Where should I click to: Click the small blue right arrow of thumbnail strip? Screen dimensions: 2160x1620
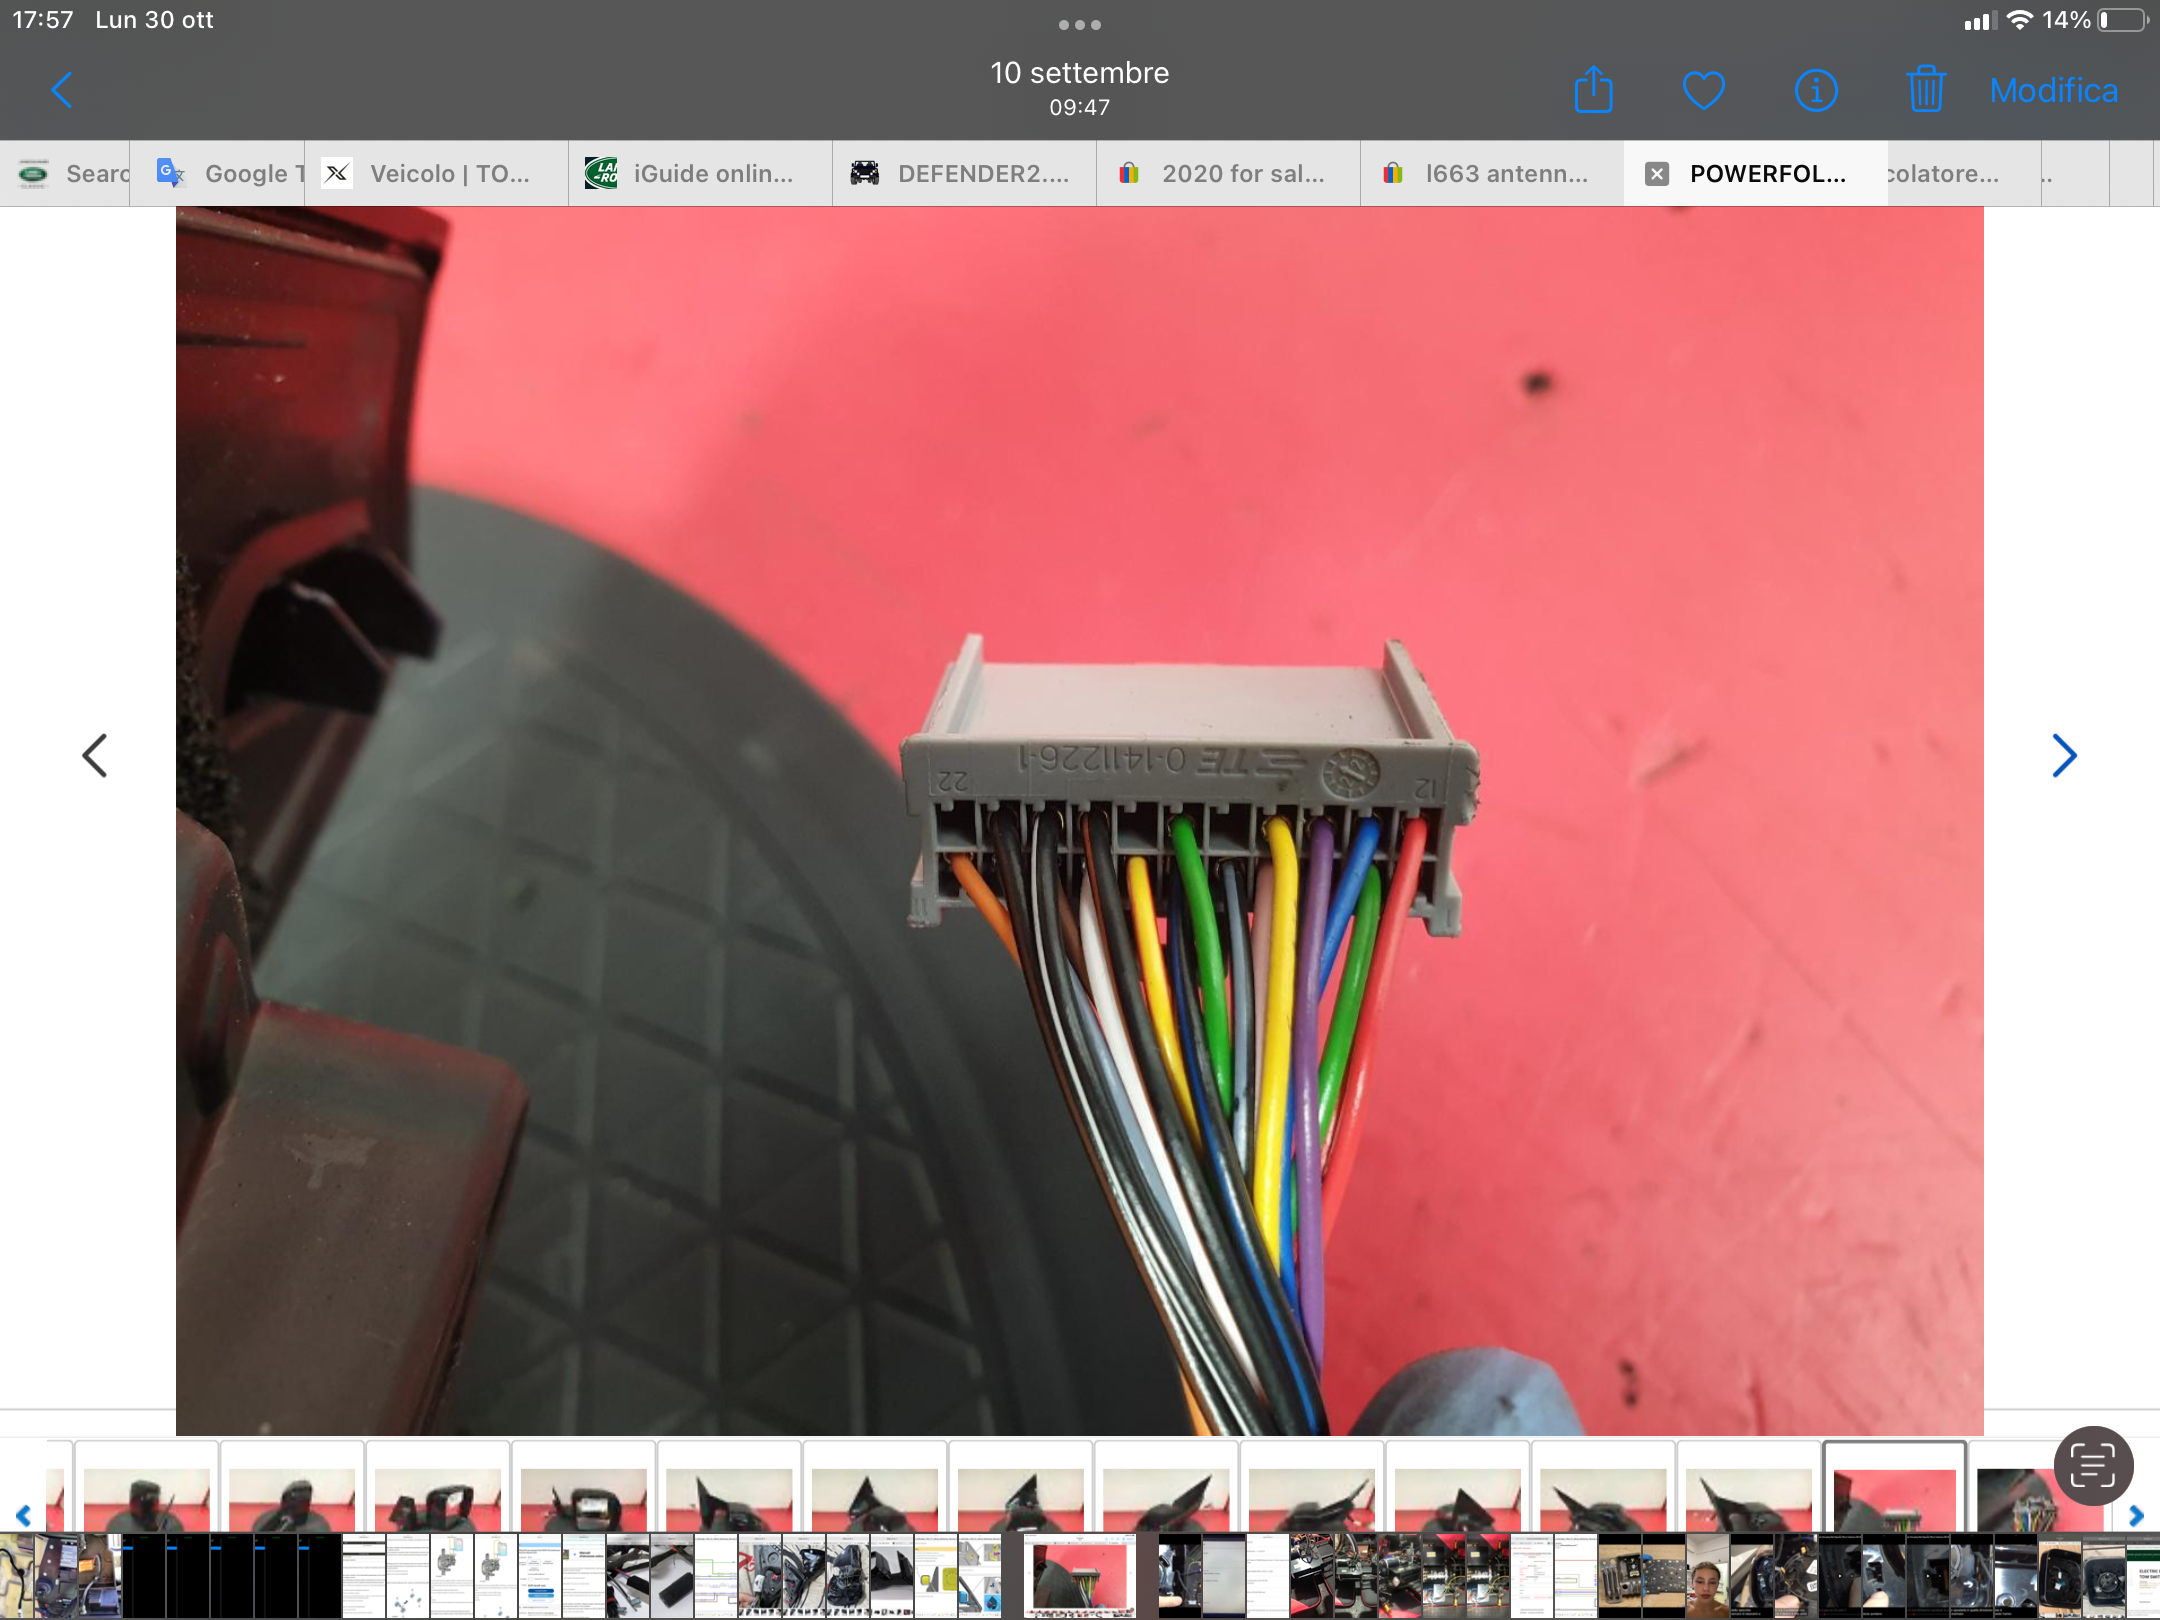tap(2136, 1515)
